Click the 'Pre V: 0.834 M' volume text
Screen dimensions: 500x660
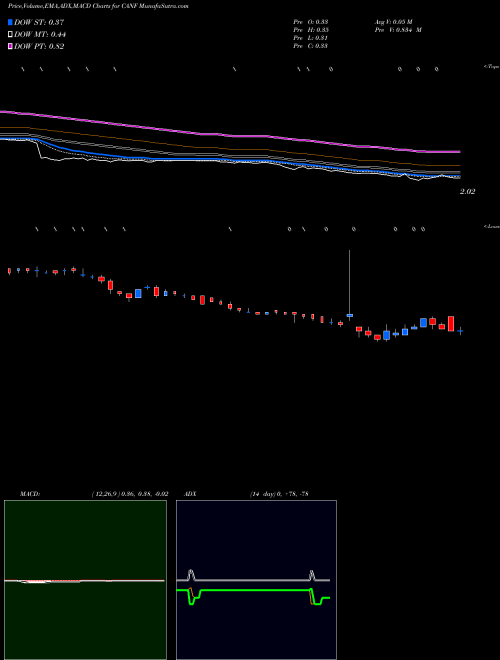tap(399, 30)
